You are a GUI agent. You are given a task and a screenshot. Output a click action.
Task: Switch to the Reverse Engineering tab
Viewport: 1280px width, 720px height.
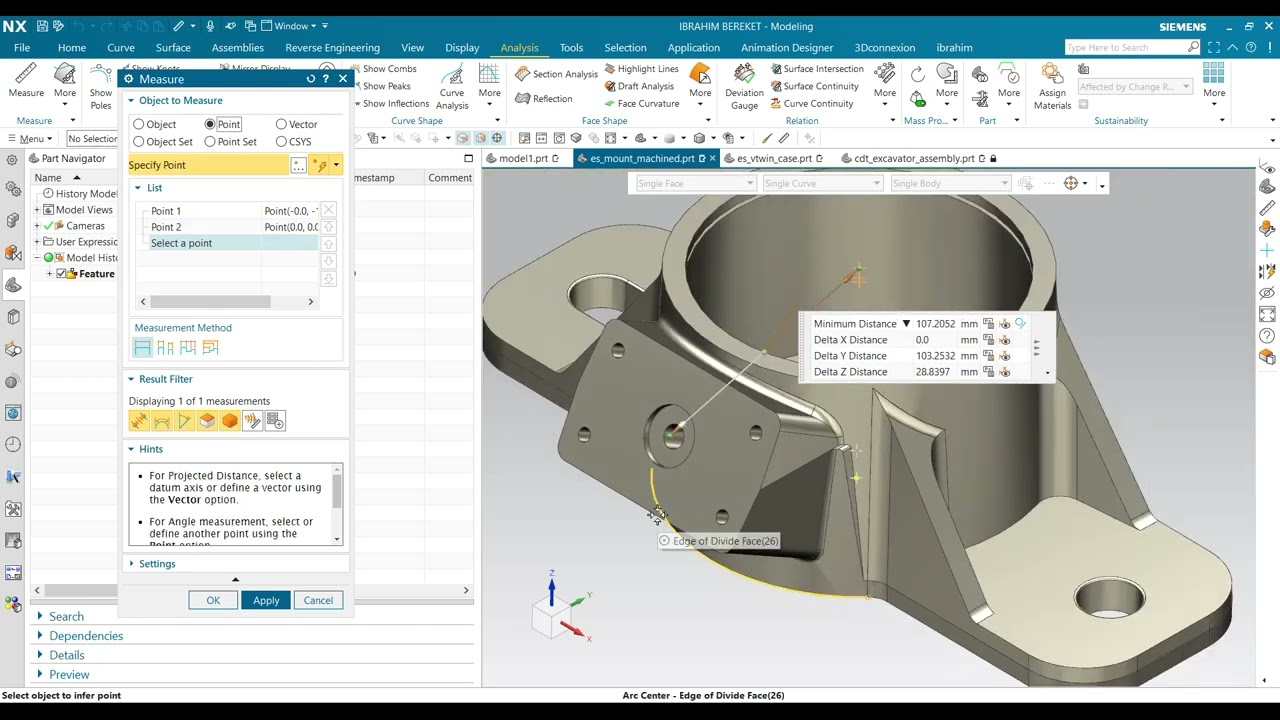(x=332, y=47)
